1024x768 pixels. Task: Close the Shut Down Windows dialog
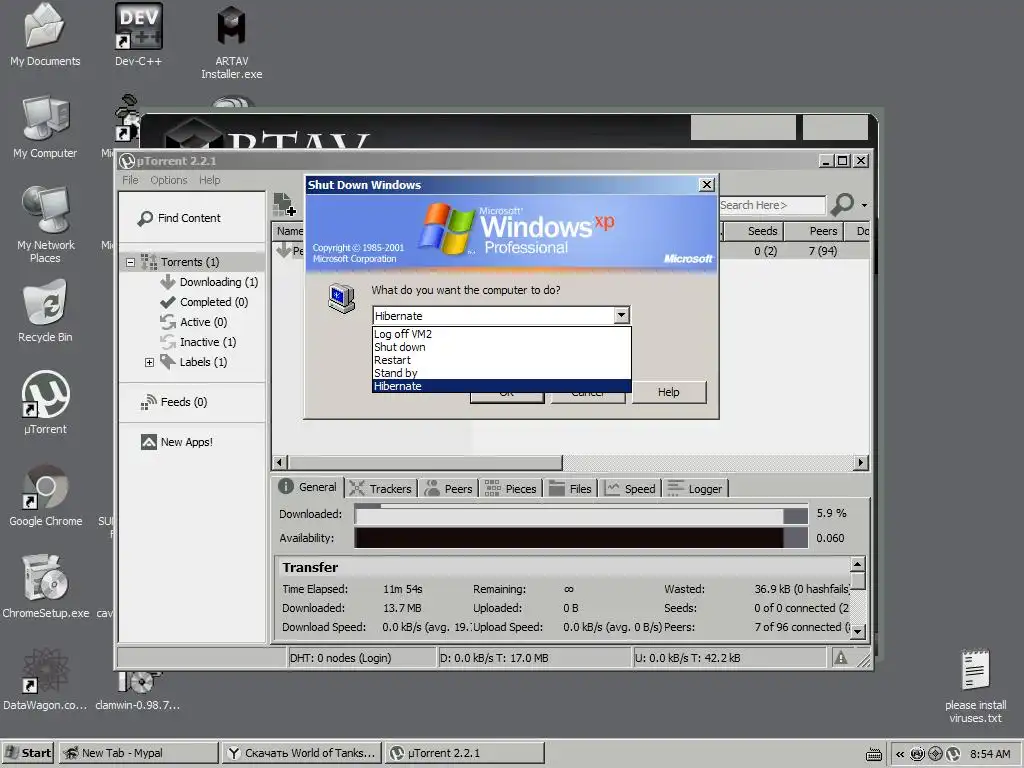click(707, 185)
